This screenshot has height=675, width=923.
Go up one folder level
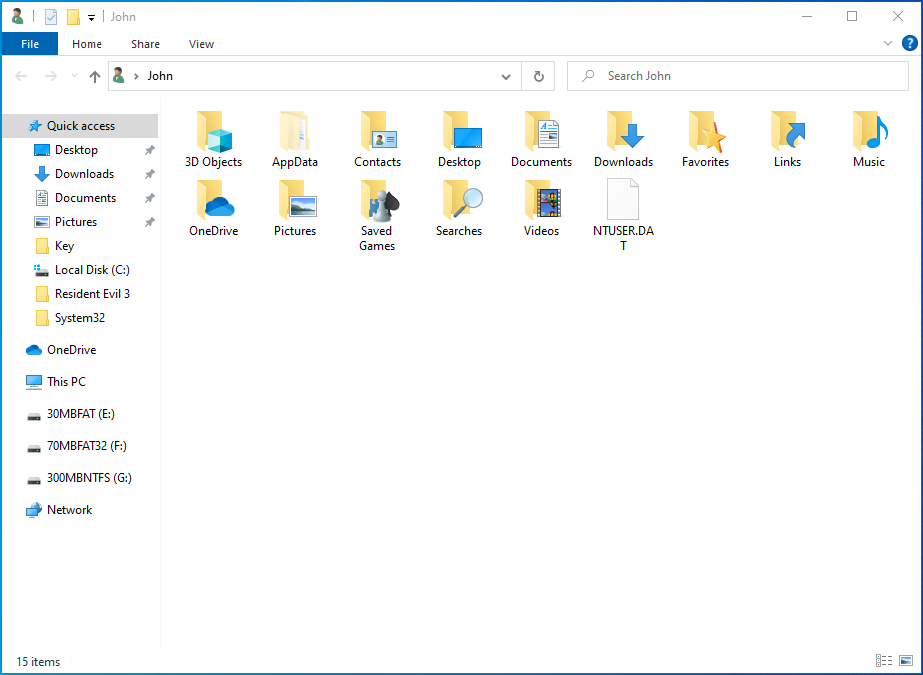click(94, 77)
